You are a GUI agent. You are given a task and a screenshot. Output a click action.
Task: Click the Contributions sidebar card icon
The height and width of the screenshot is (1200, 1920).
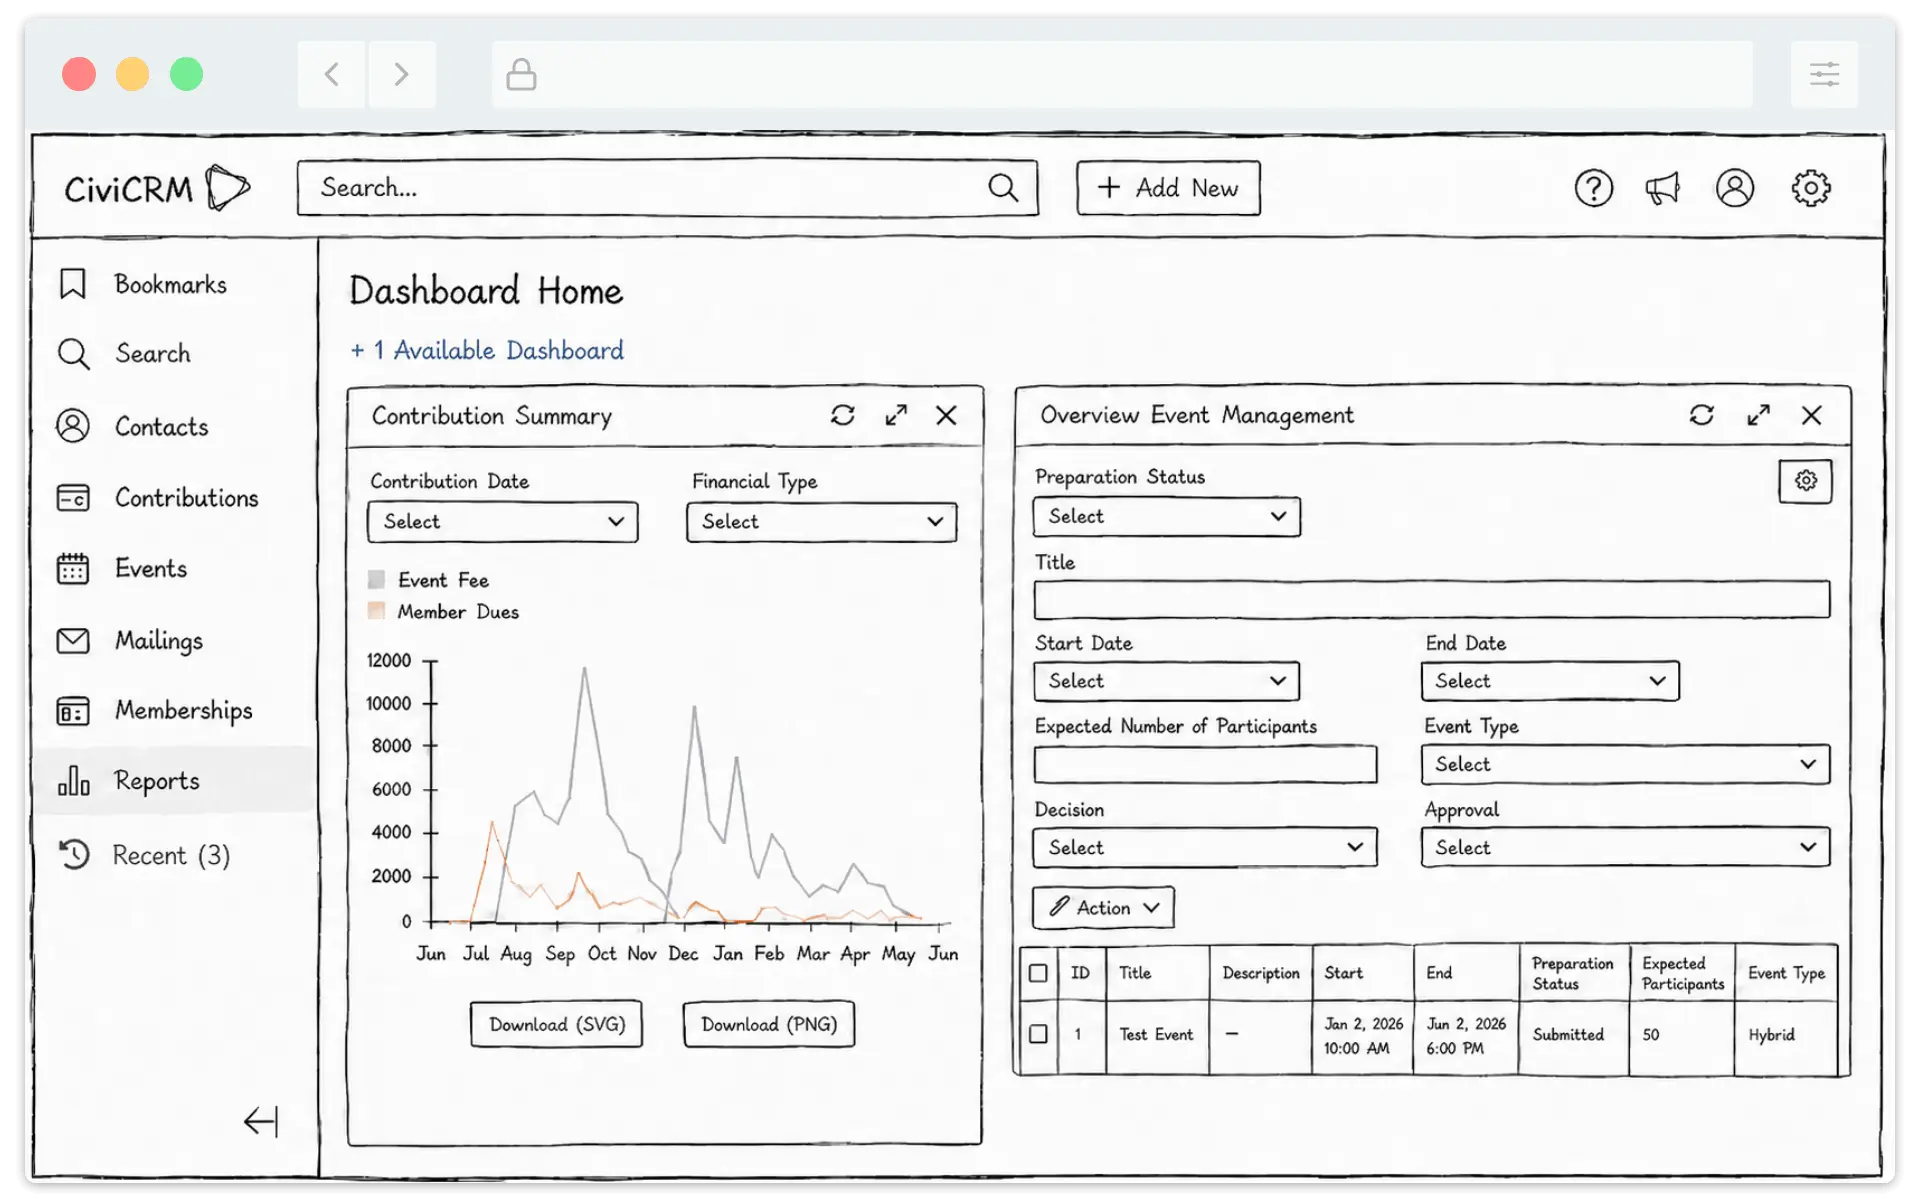click(73, 497)
